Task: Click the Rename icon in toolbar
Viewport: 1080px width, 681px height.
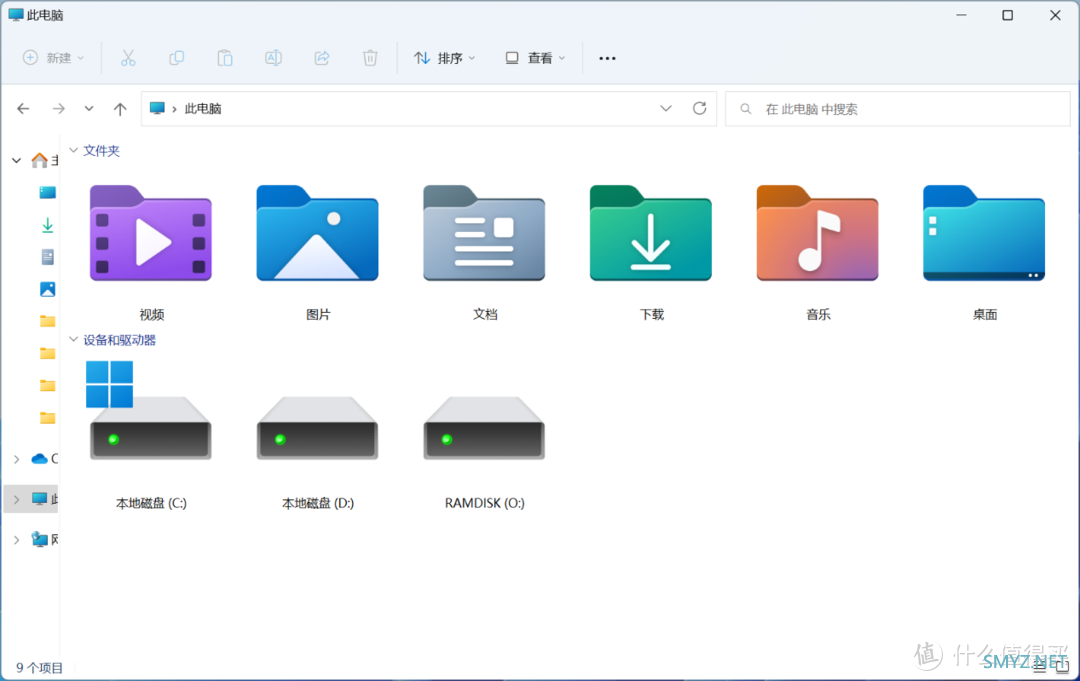Action: point(273,59)
